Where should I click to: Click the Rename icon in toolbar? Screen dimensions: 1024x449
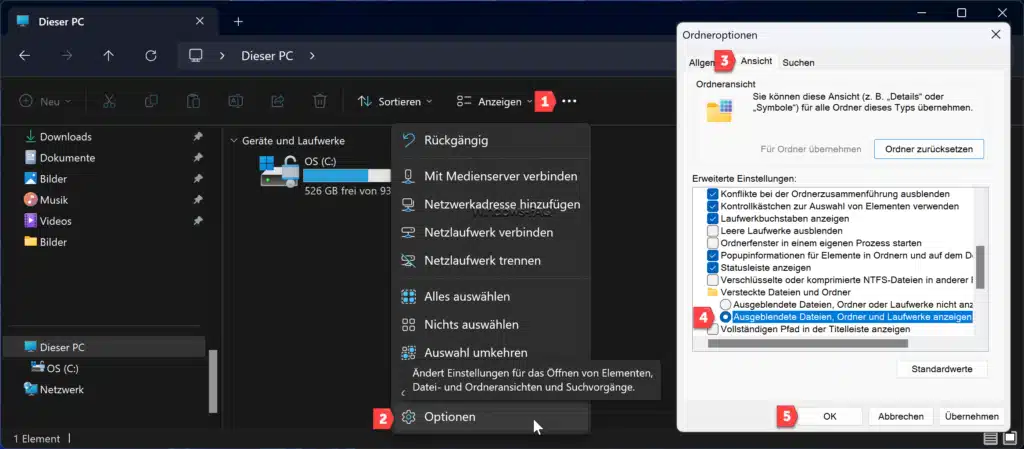(235, 101)
